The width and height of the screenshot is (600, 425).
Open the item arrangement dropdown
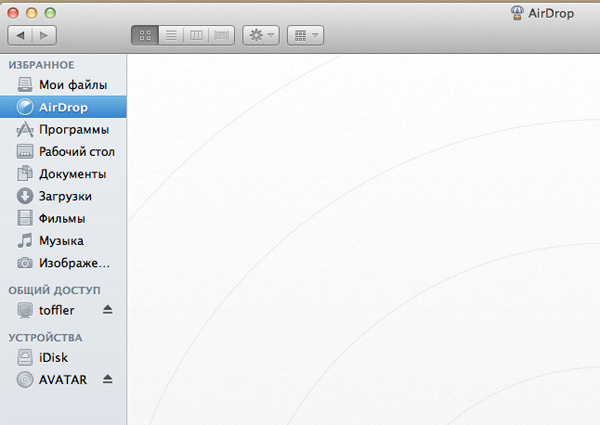(304, 35)
